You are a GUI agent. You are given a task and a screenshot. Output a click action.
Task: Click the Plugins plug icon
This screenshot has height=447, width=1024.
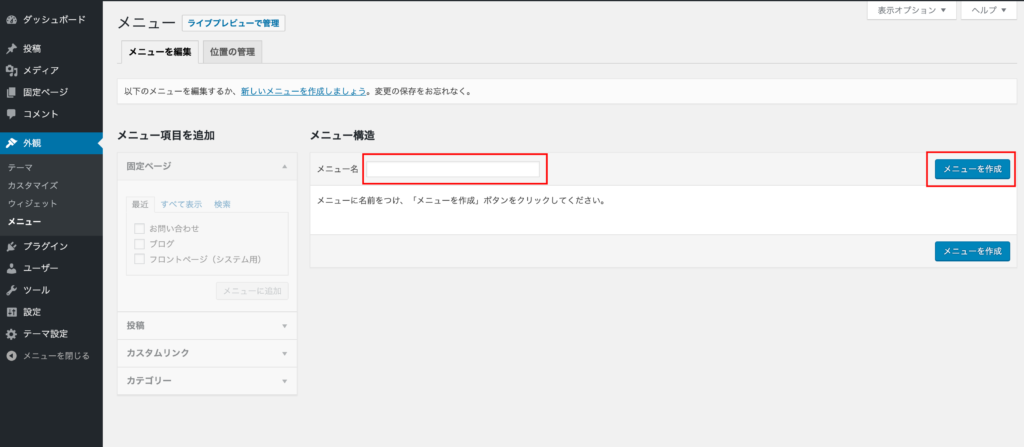click(11, 246)
